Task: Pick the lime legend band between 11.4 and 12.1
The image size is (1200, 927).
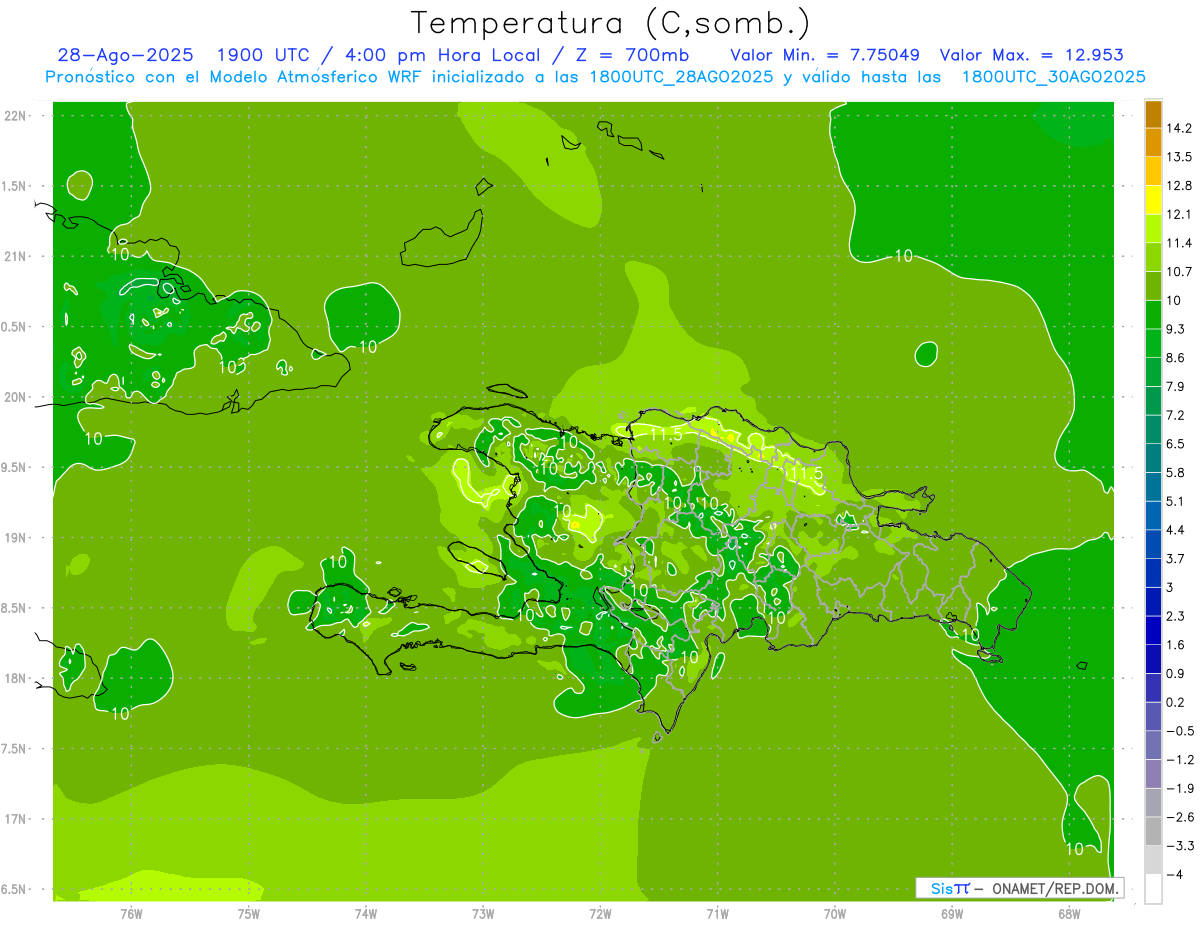Action: click(x=1153, y=229)
